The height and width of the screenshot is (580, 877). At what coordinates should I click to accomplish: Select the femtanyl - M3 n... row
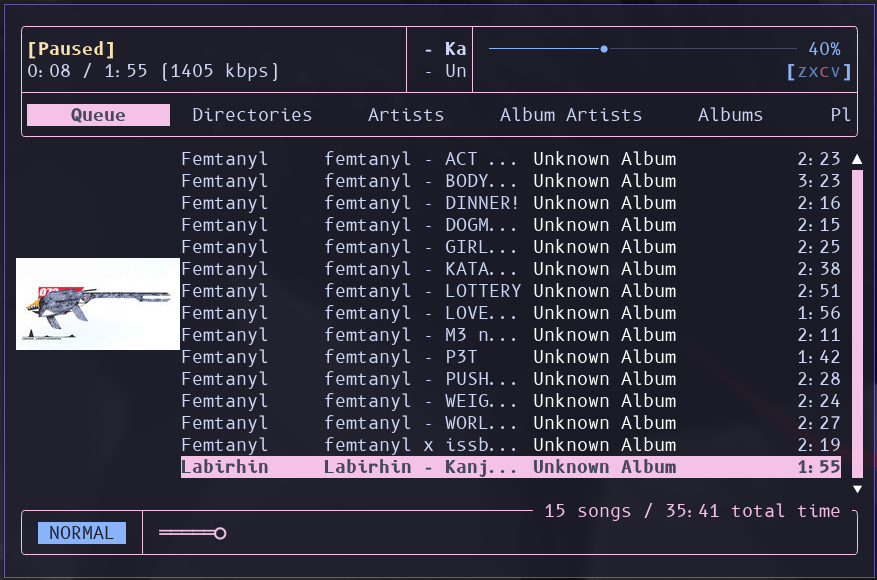tap(511, 335)
